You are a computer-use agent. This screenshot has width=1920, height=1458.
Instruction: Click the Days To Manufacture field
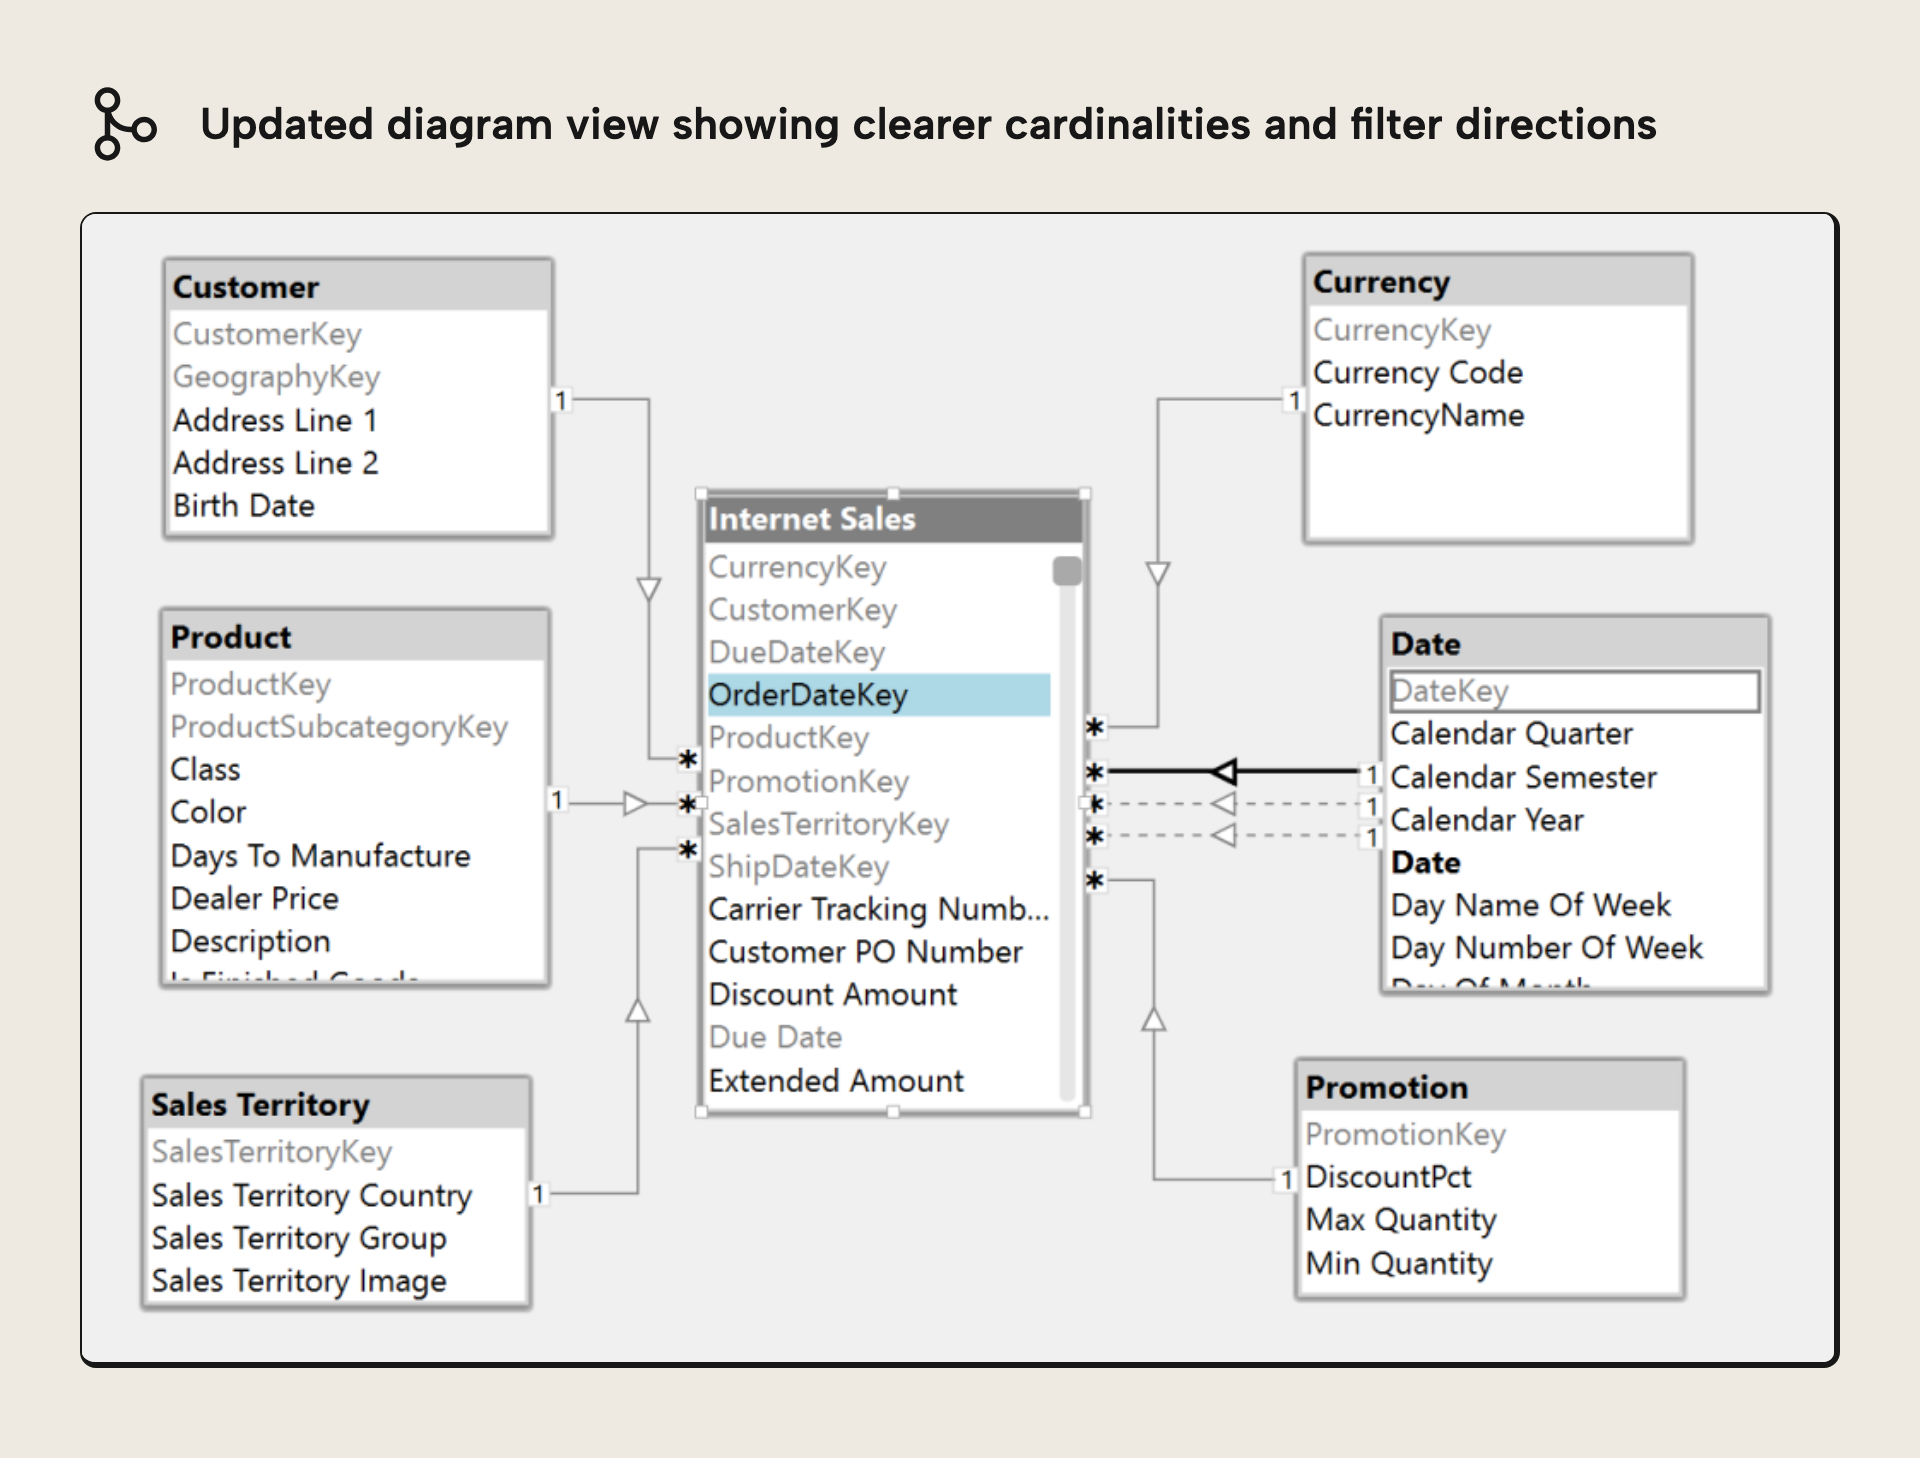tap(321, 856)
